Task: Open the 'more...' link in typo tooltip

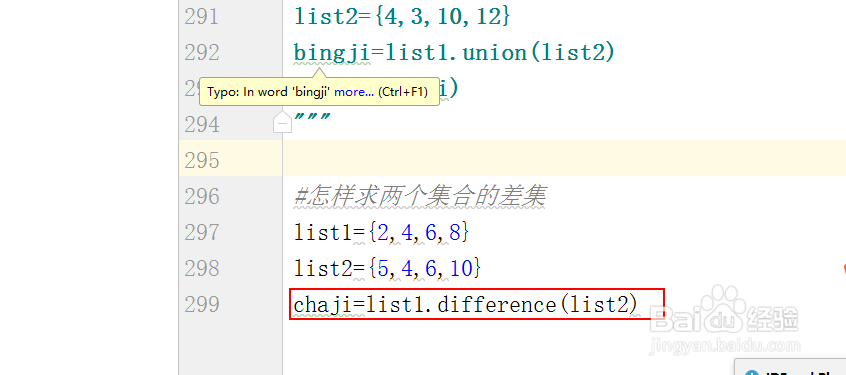Action: 353,92
